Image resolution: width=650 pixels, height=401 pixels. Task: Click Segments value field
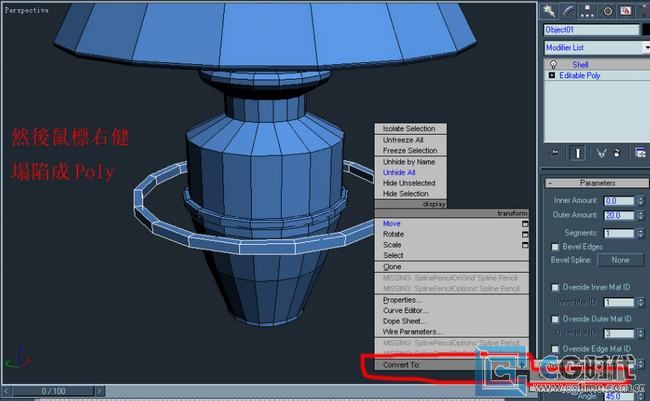pyautogui.click(x=619, y=233)
